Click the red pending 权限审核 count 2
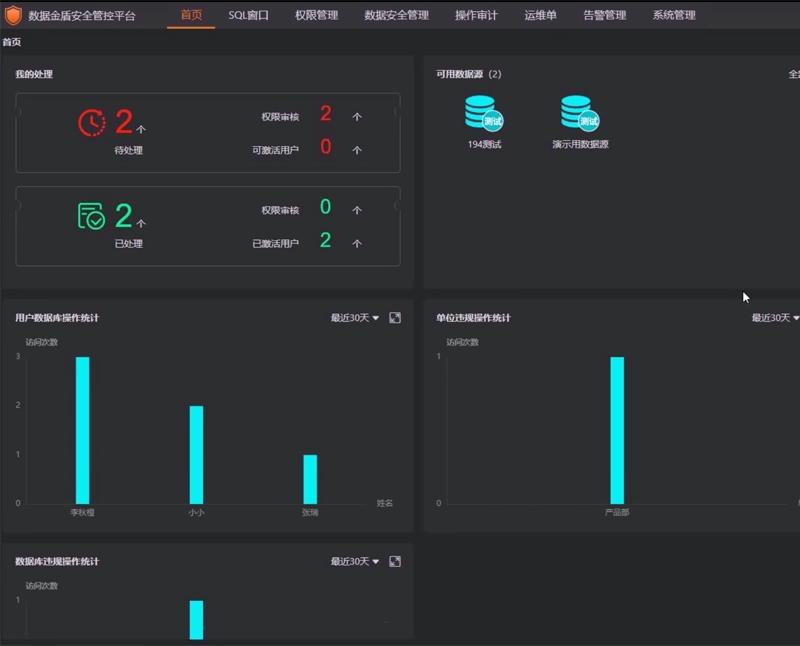800x646 pixels. tap(326, 114)
